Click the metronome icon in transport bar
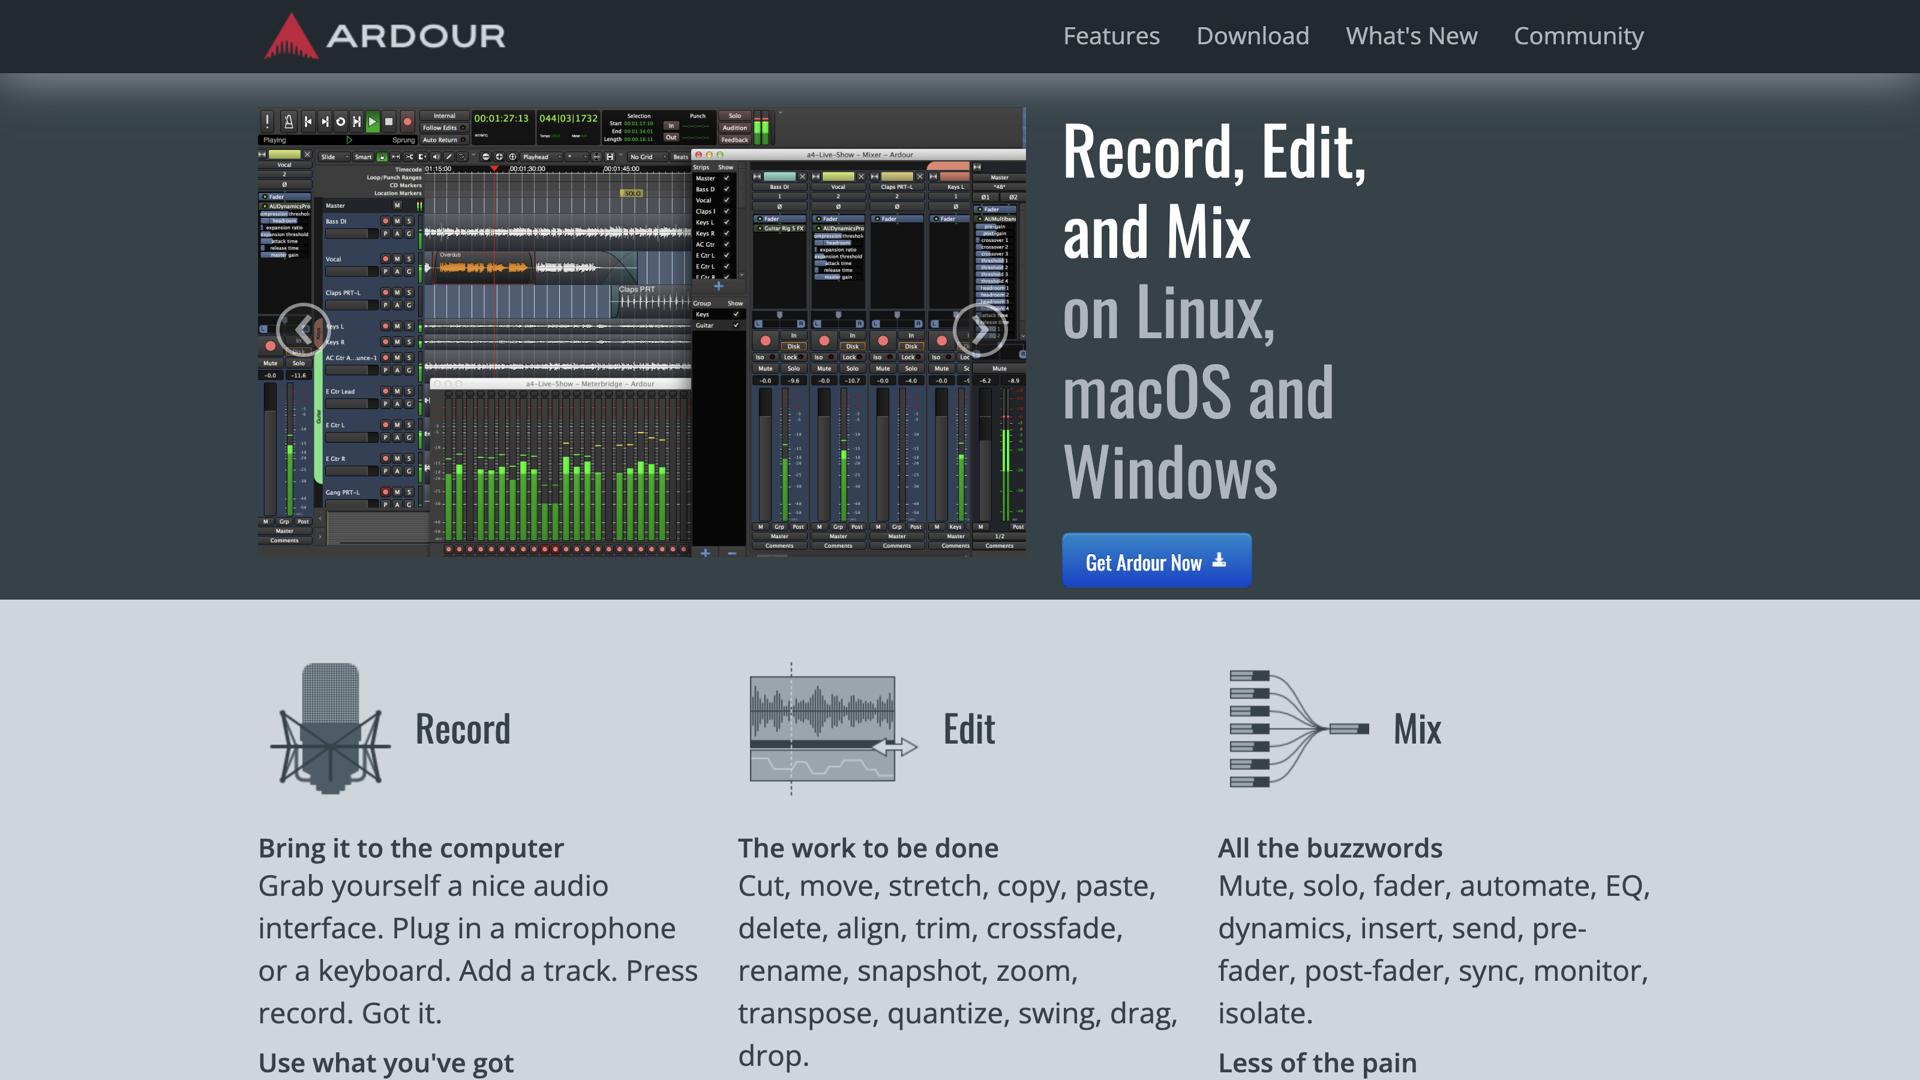This screenshot has height=1080, width=1920. coord(288,121)
